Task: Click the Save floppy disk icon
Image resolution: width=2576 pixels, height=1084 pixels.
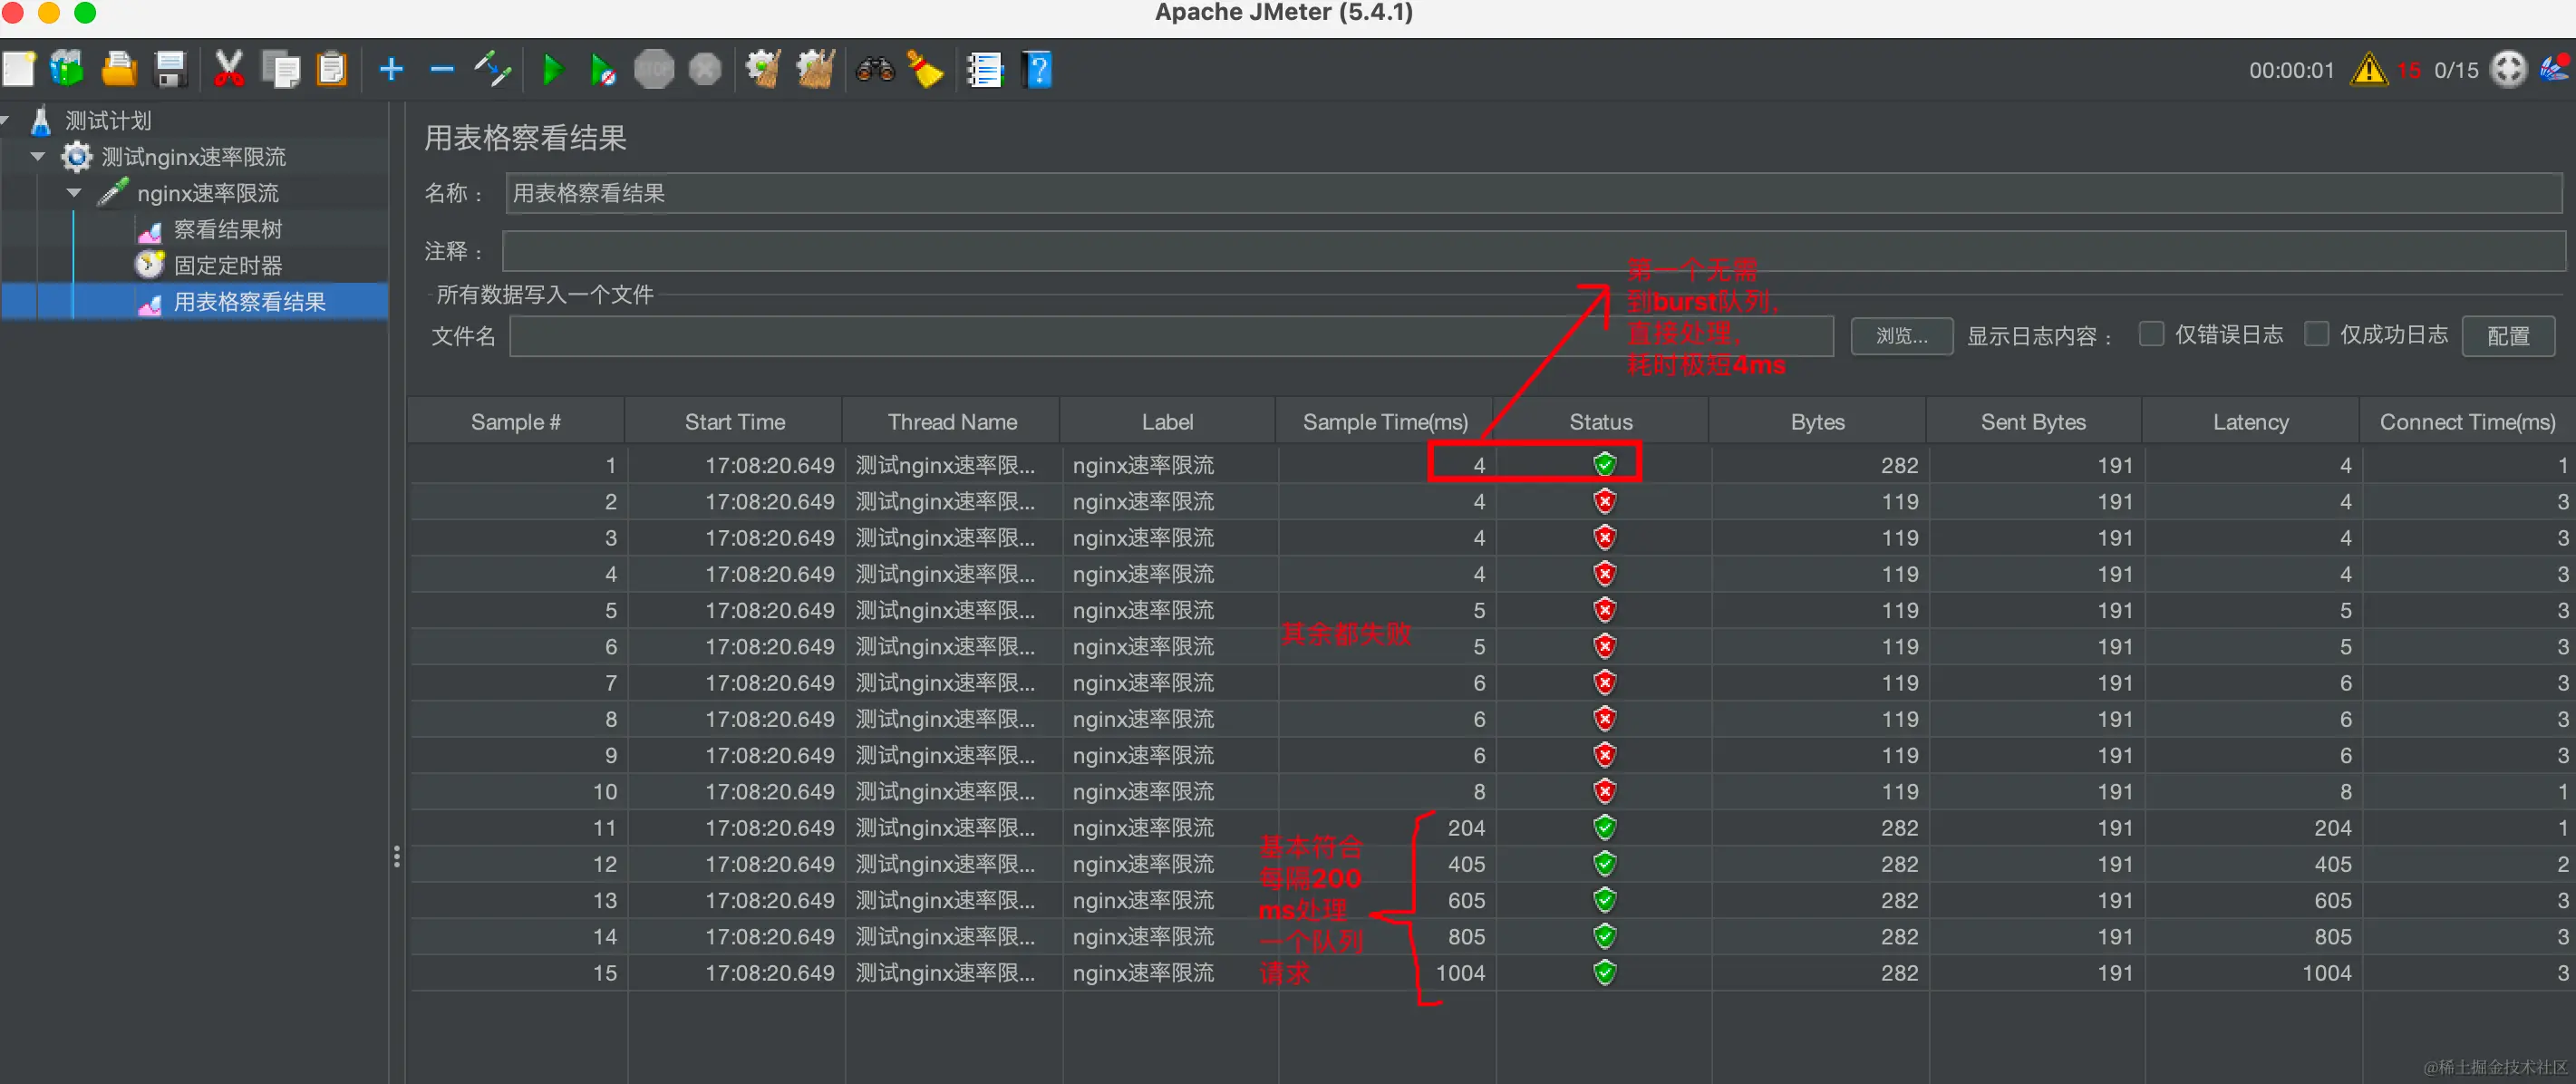Action: pos(171,70)
